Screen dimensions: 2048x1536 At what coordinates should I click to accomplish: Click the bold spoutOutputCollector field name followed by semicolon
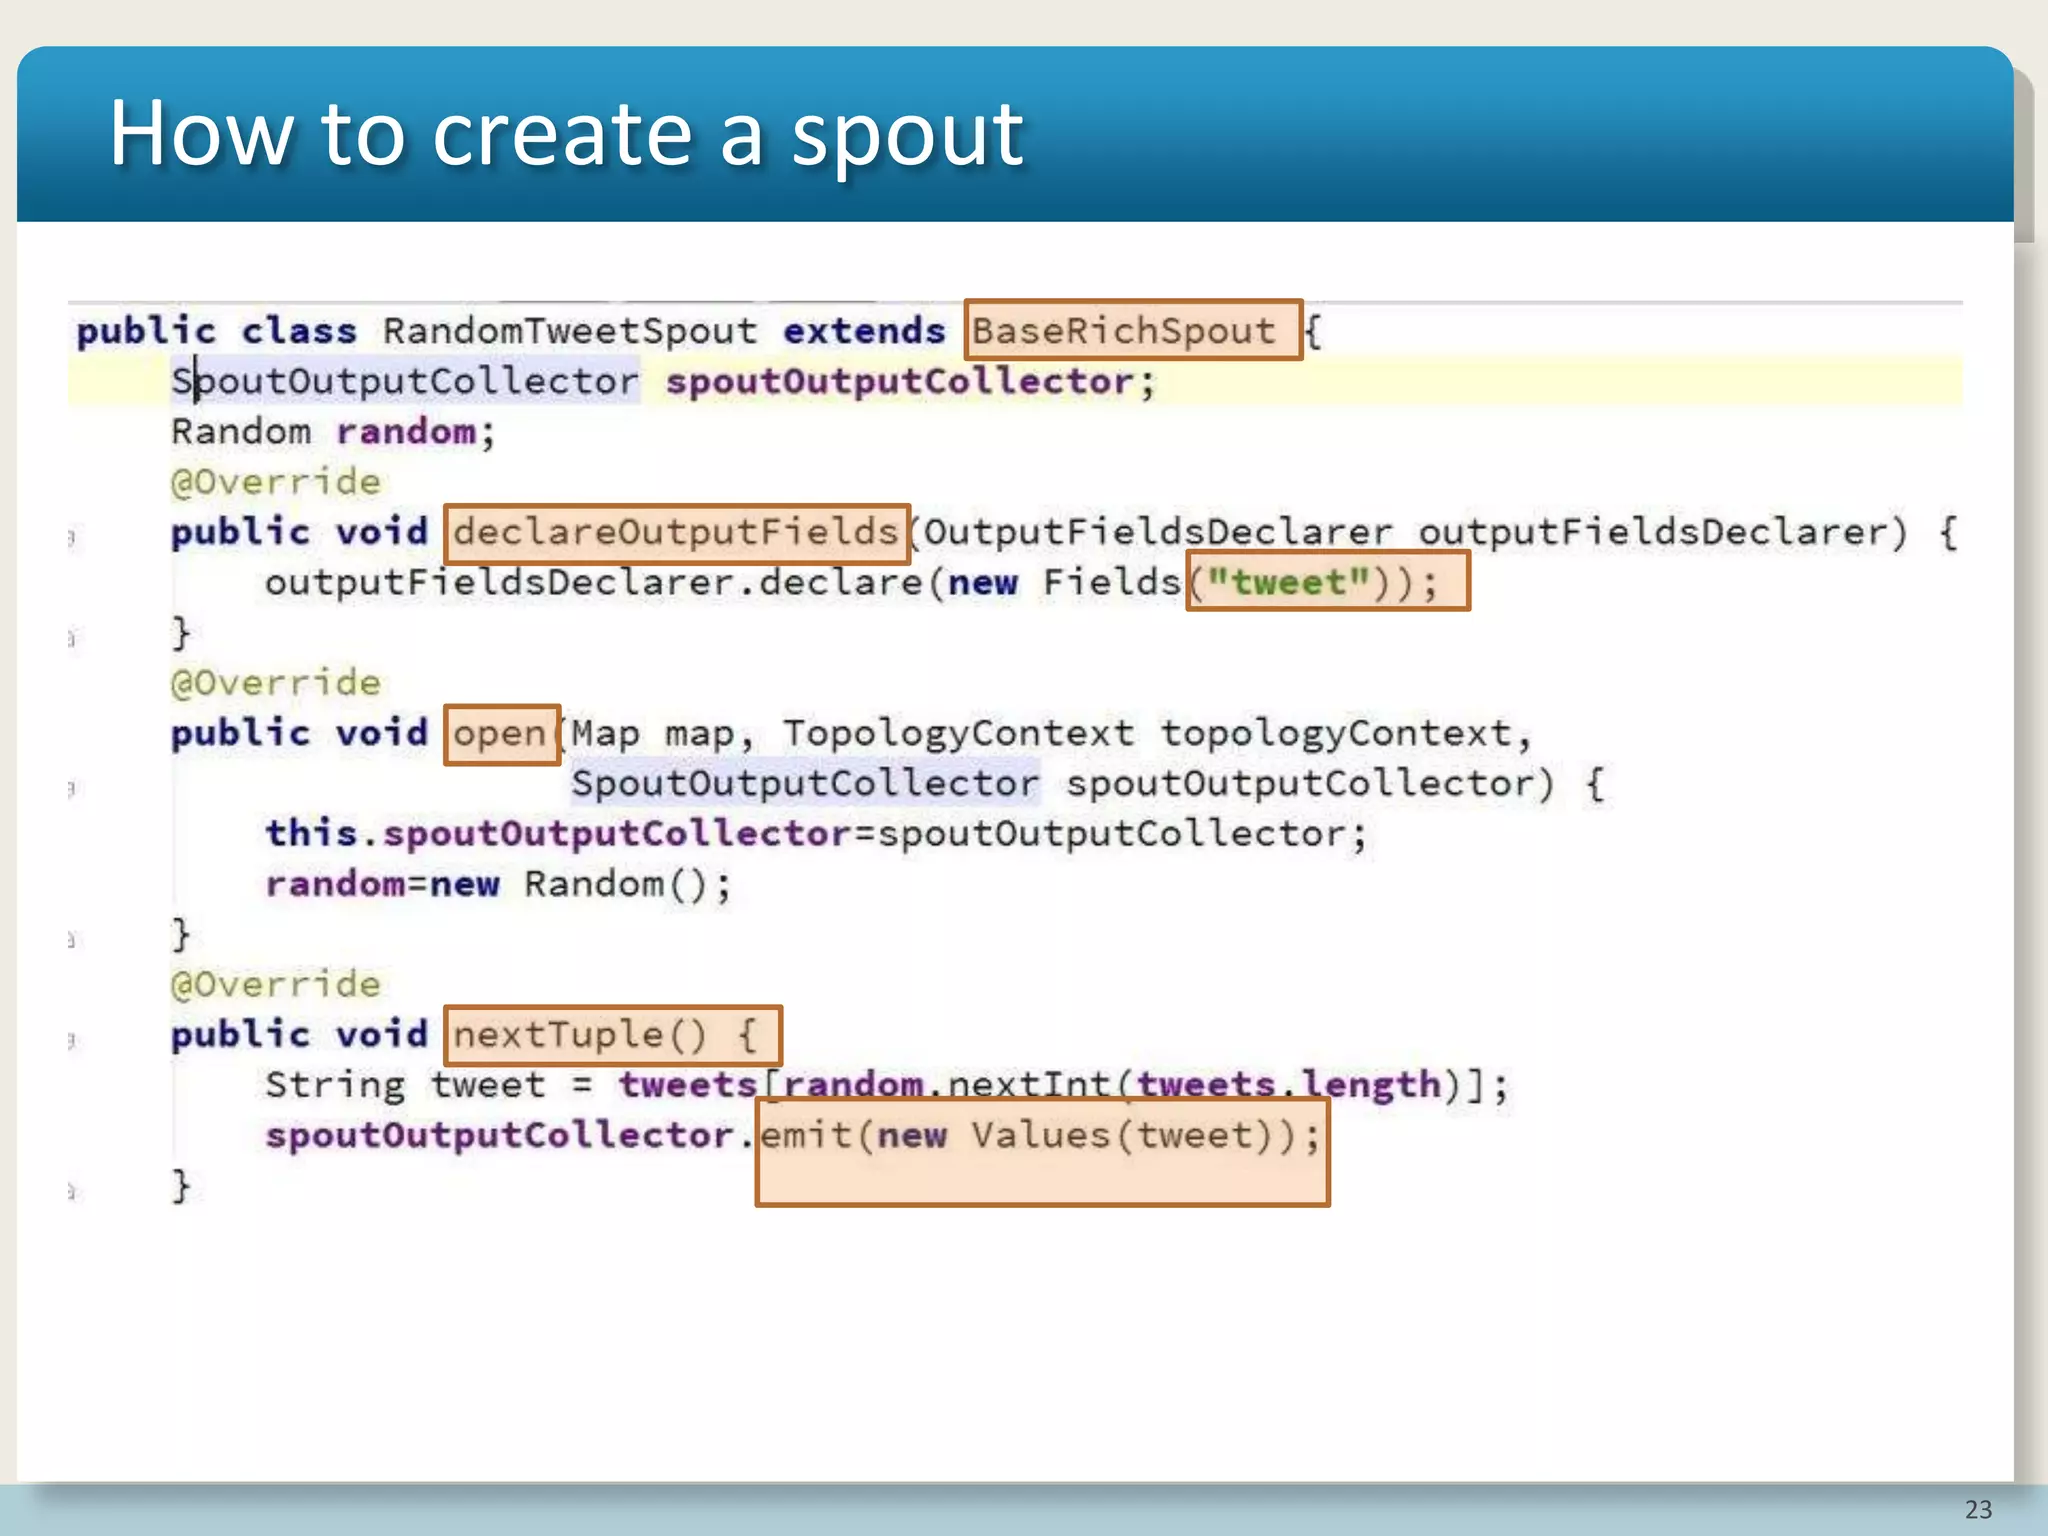[x=910, y=381]
